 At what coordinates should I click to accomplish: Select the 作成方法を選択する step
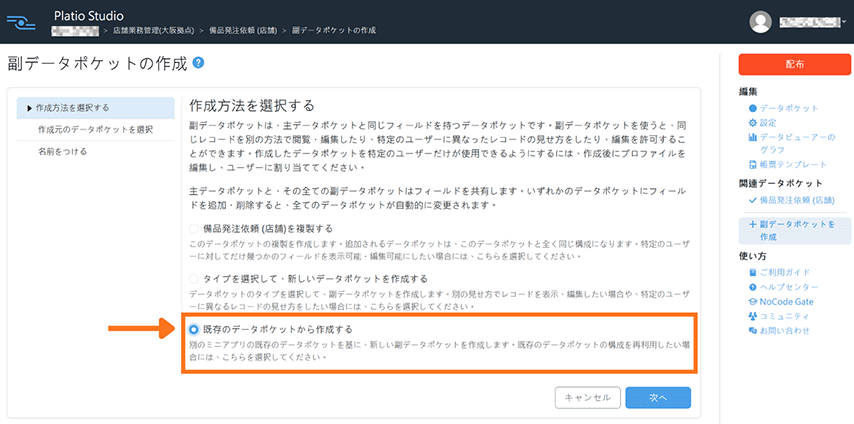(95, 108)
